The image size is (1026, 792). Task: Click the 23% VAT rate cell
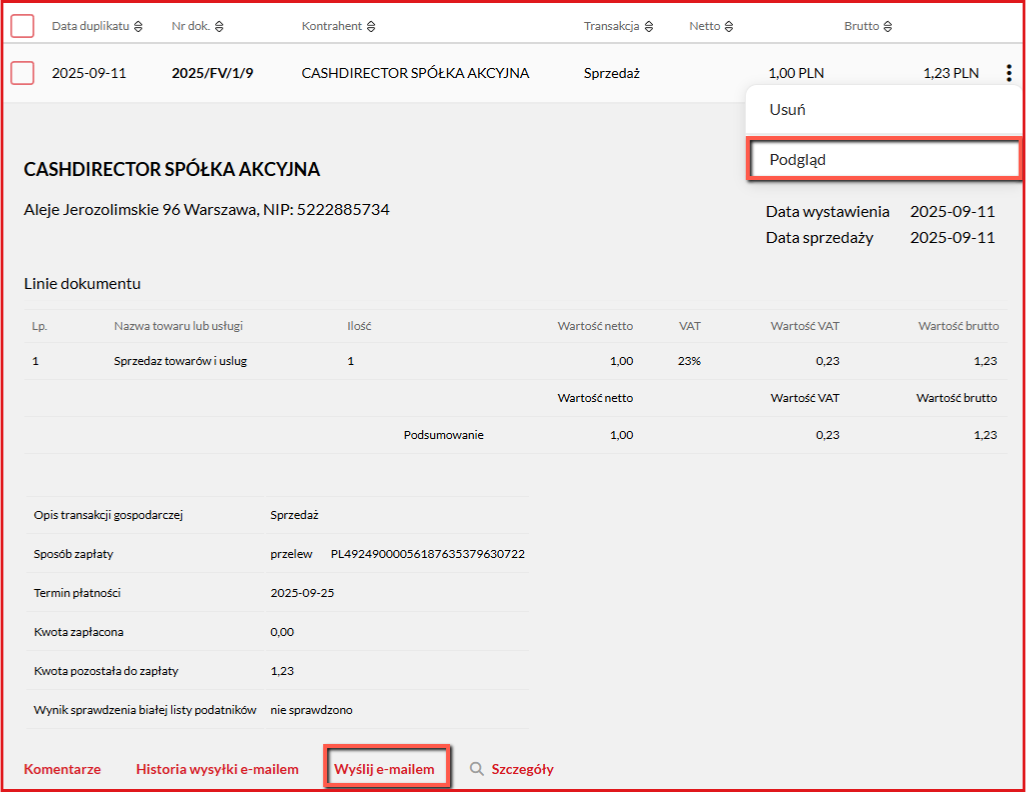click(x=689, y=361)
